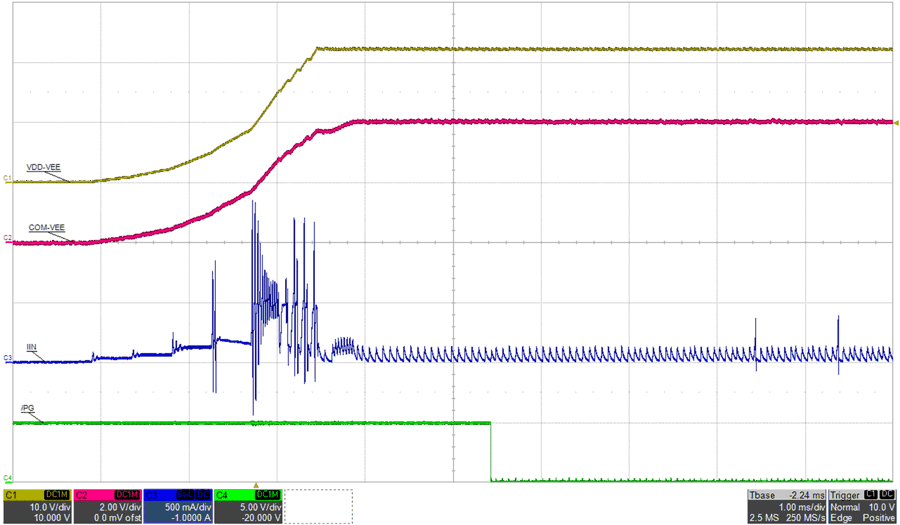Screen dimensions: 900x525
Task: Click the C2 channel ground marker
Action: click(6, 240)
